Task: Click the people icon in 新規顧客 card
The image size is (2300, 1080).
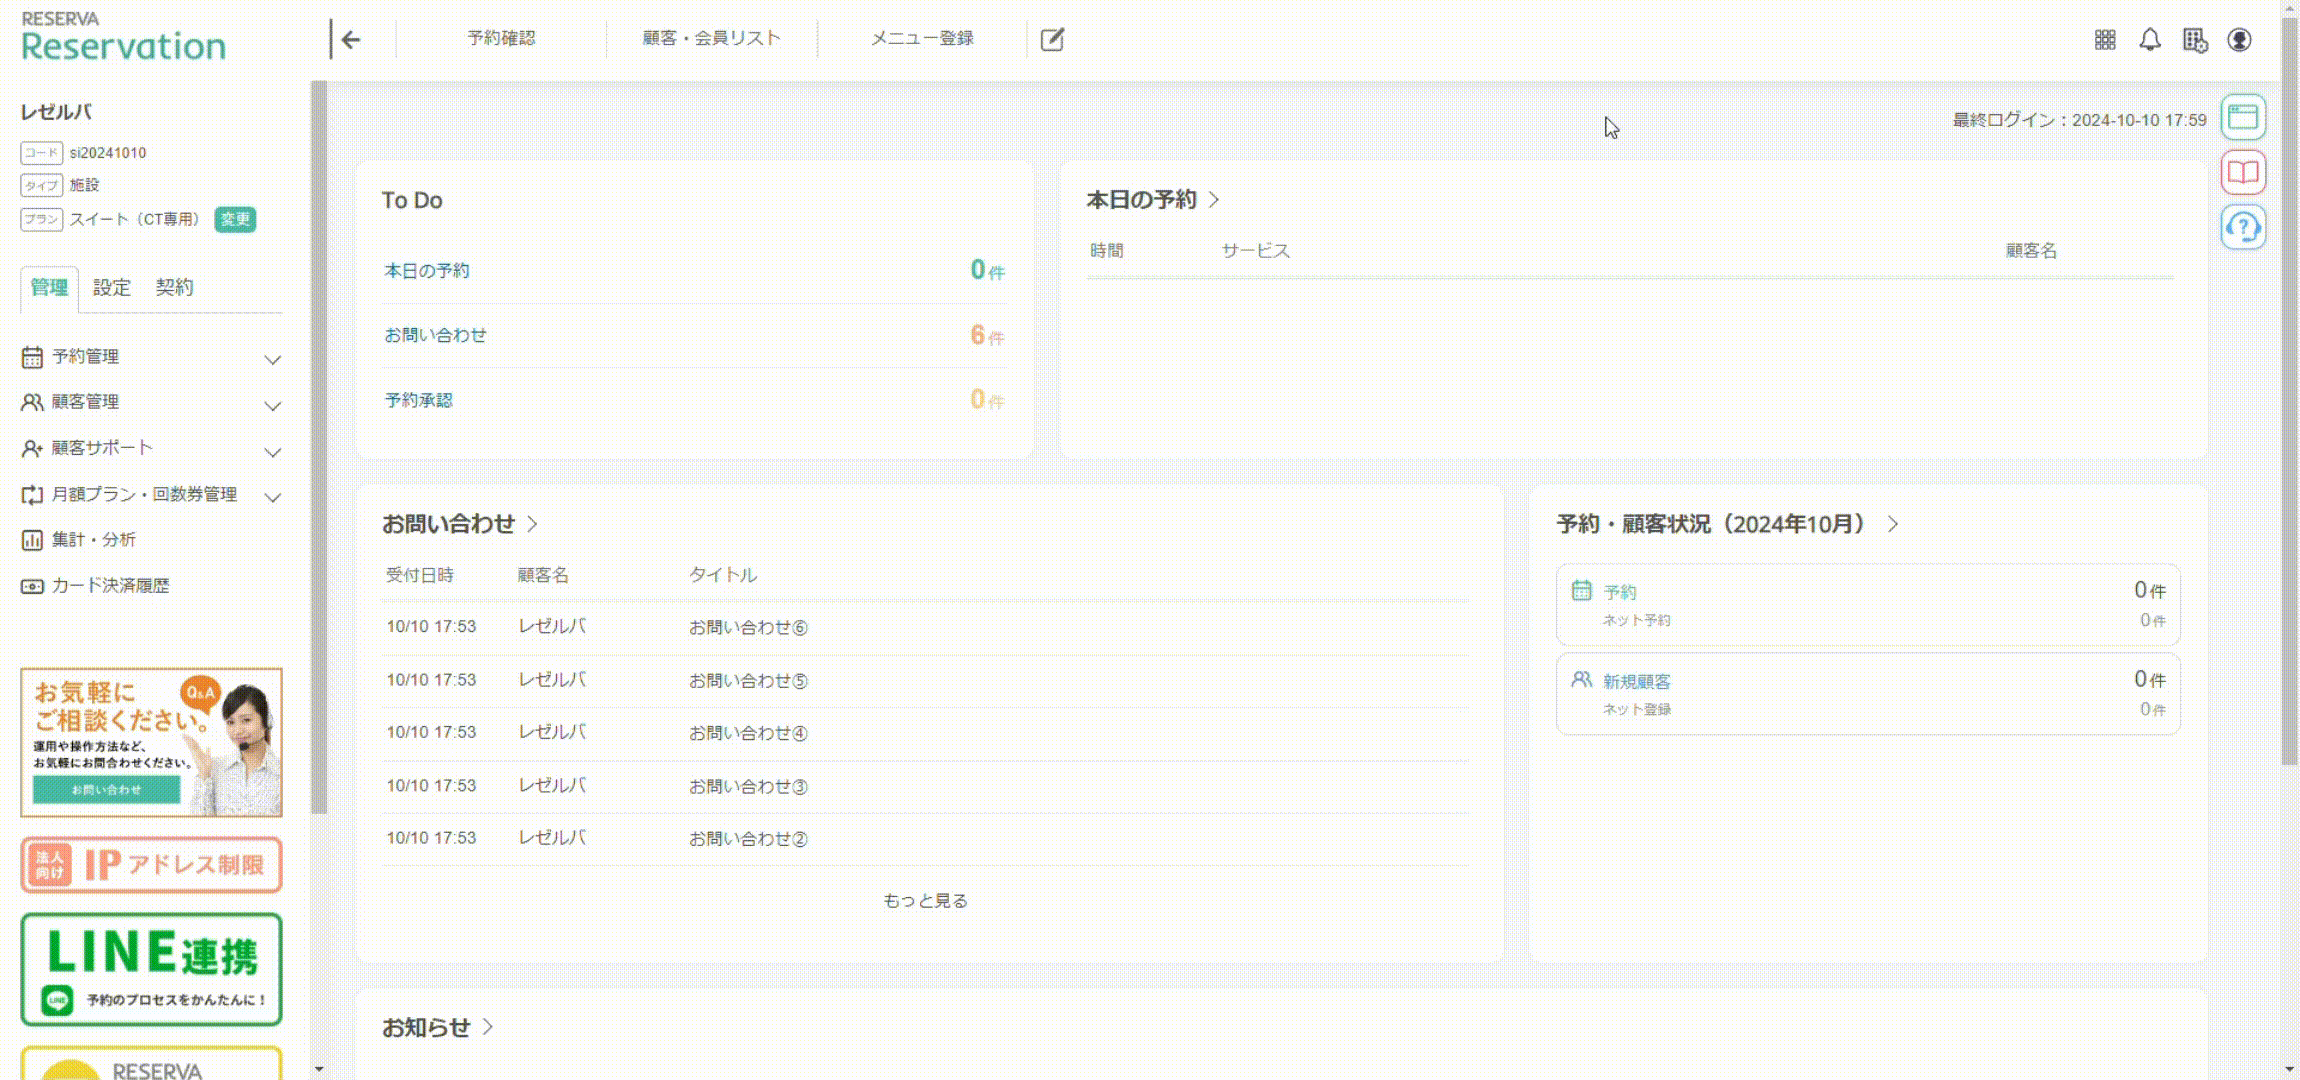Action: tap(1581, 680)
